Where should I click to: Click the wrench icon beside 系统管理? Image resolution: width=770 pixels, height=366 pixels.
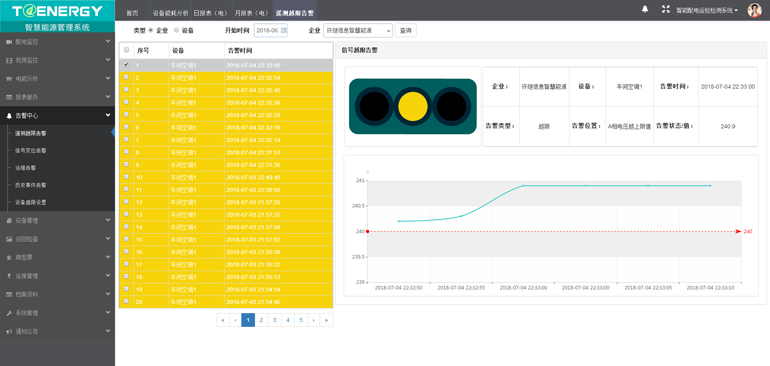pyautogui.click(x=9, y=313)
